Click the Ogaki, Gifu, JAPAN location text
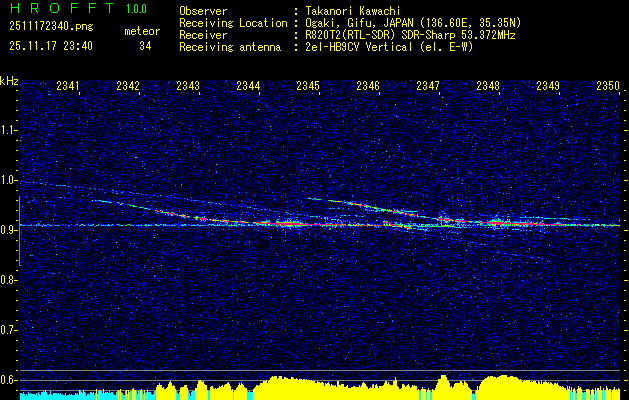Screen dimensions: 629x400 pos(413,23)
